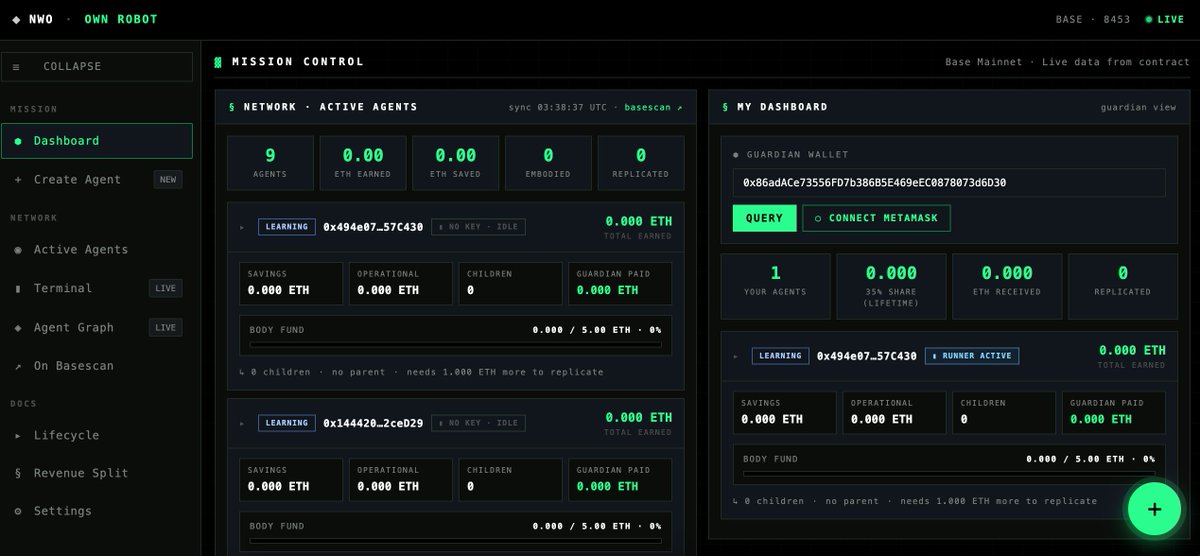This screenshot has height=556, width=1200.
Task: Click the Terminal bar icon in the sidebar
Action: click(x=17, y=288)
